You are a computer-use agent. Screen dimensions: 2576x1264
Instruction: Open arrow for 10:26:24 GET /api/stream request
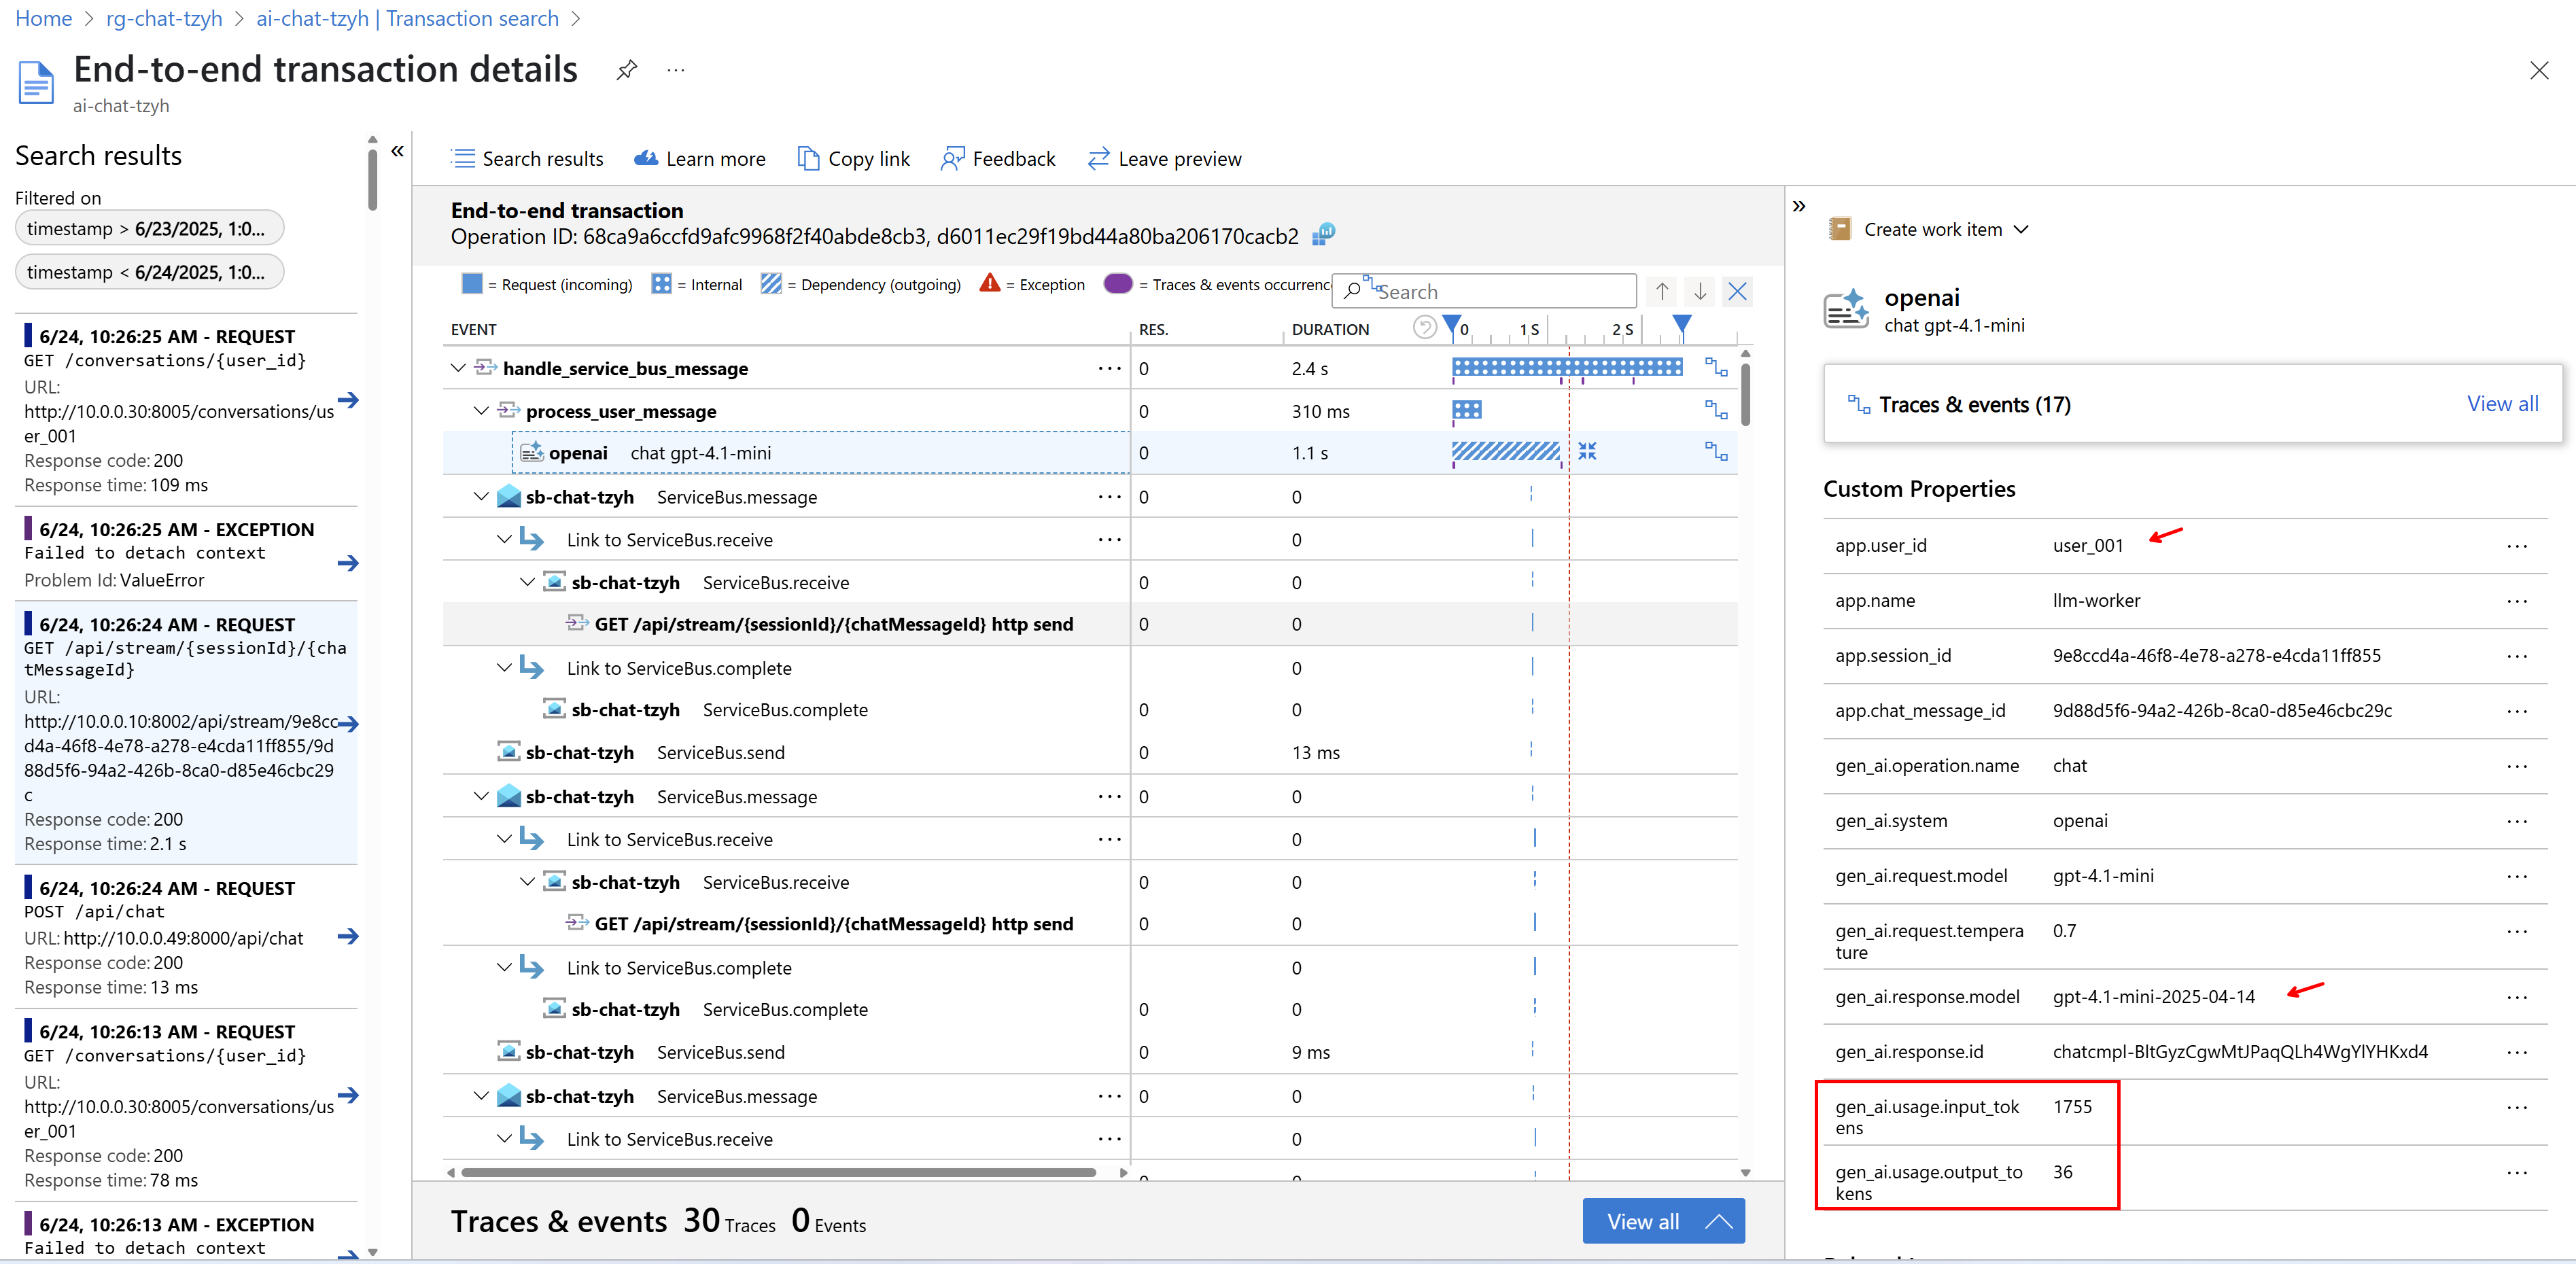348,724
